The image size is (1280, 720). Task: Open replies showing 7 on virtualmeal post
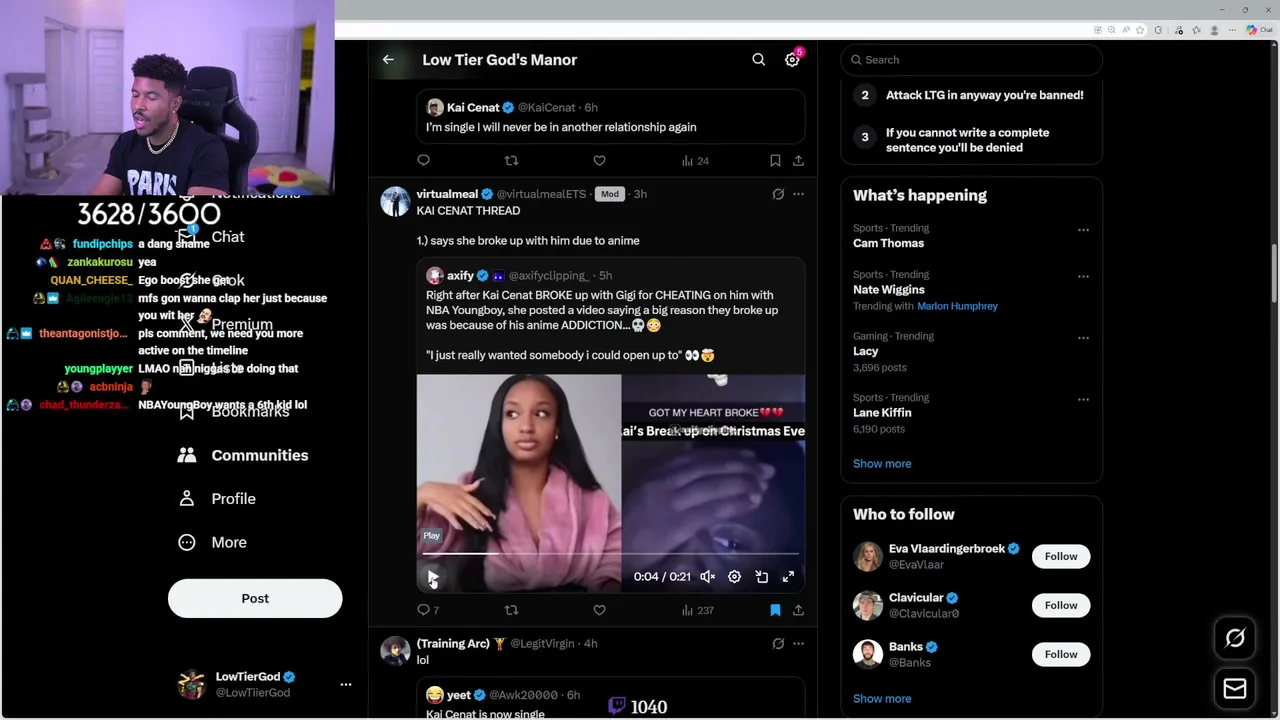(x=428, y=610)
